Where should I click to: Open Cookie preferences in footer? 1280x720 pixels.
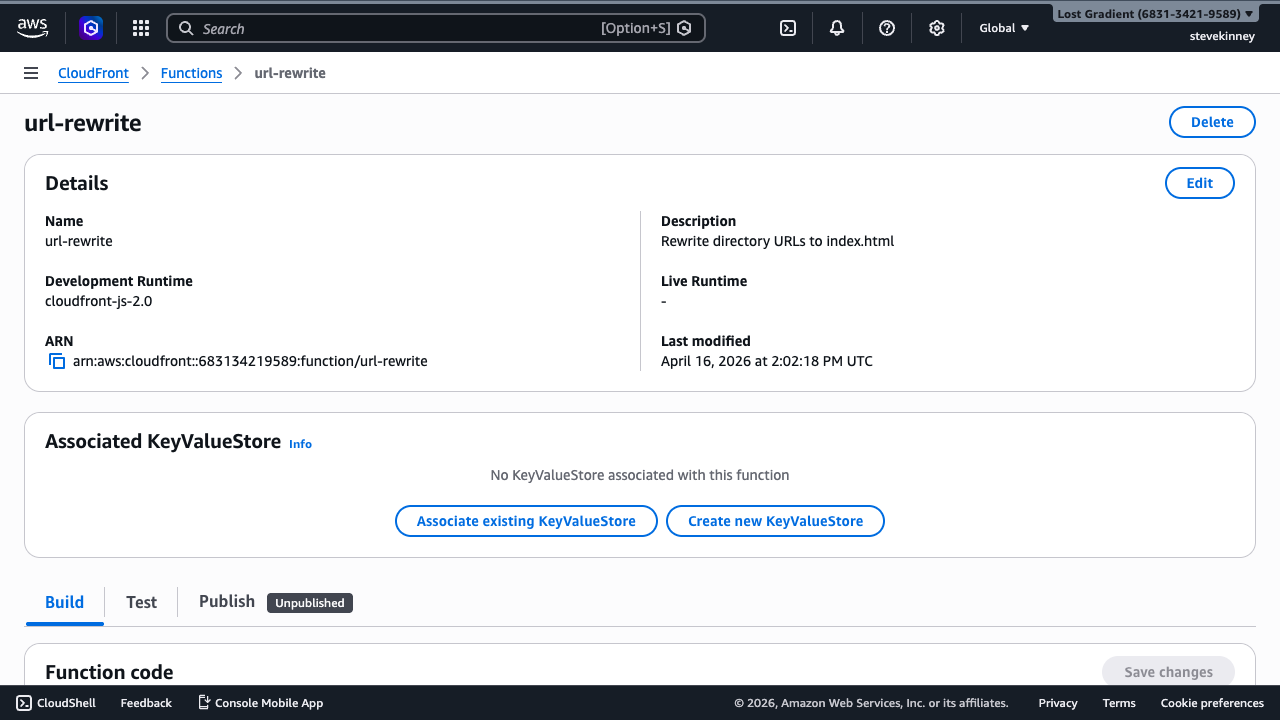(x=1212, y=703)
